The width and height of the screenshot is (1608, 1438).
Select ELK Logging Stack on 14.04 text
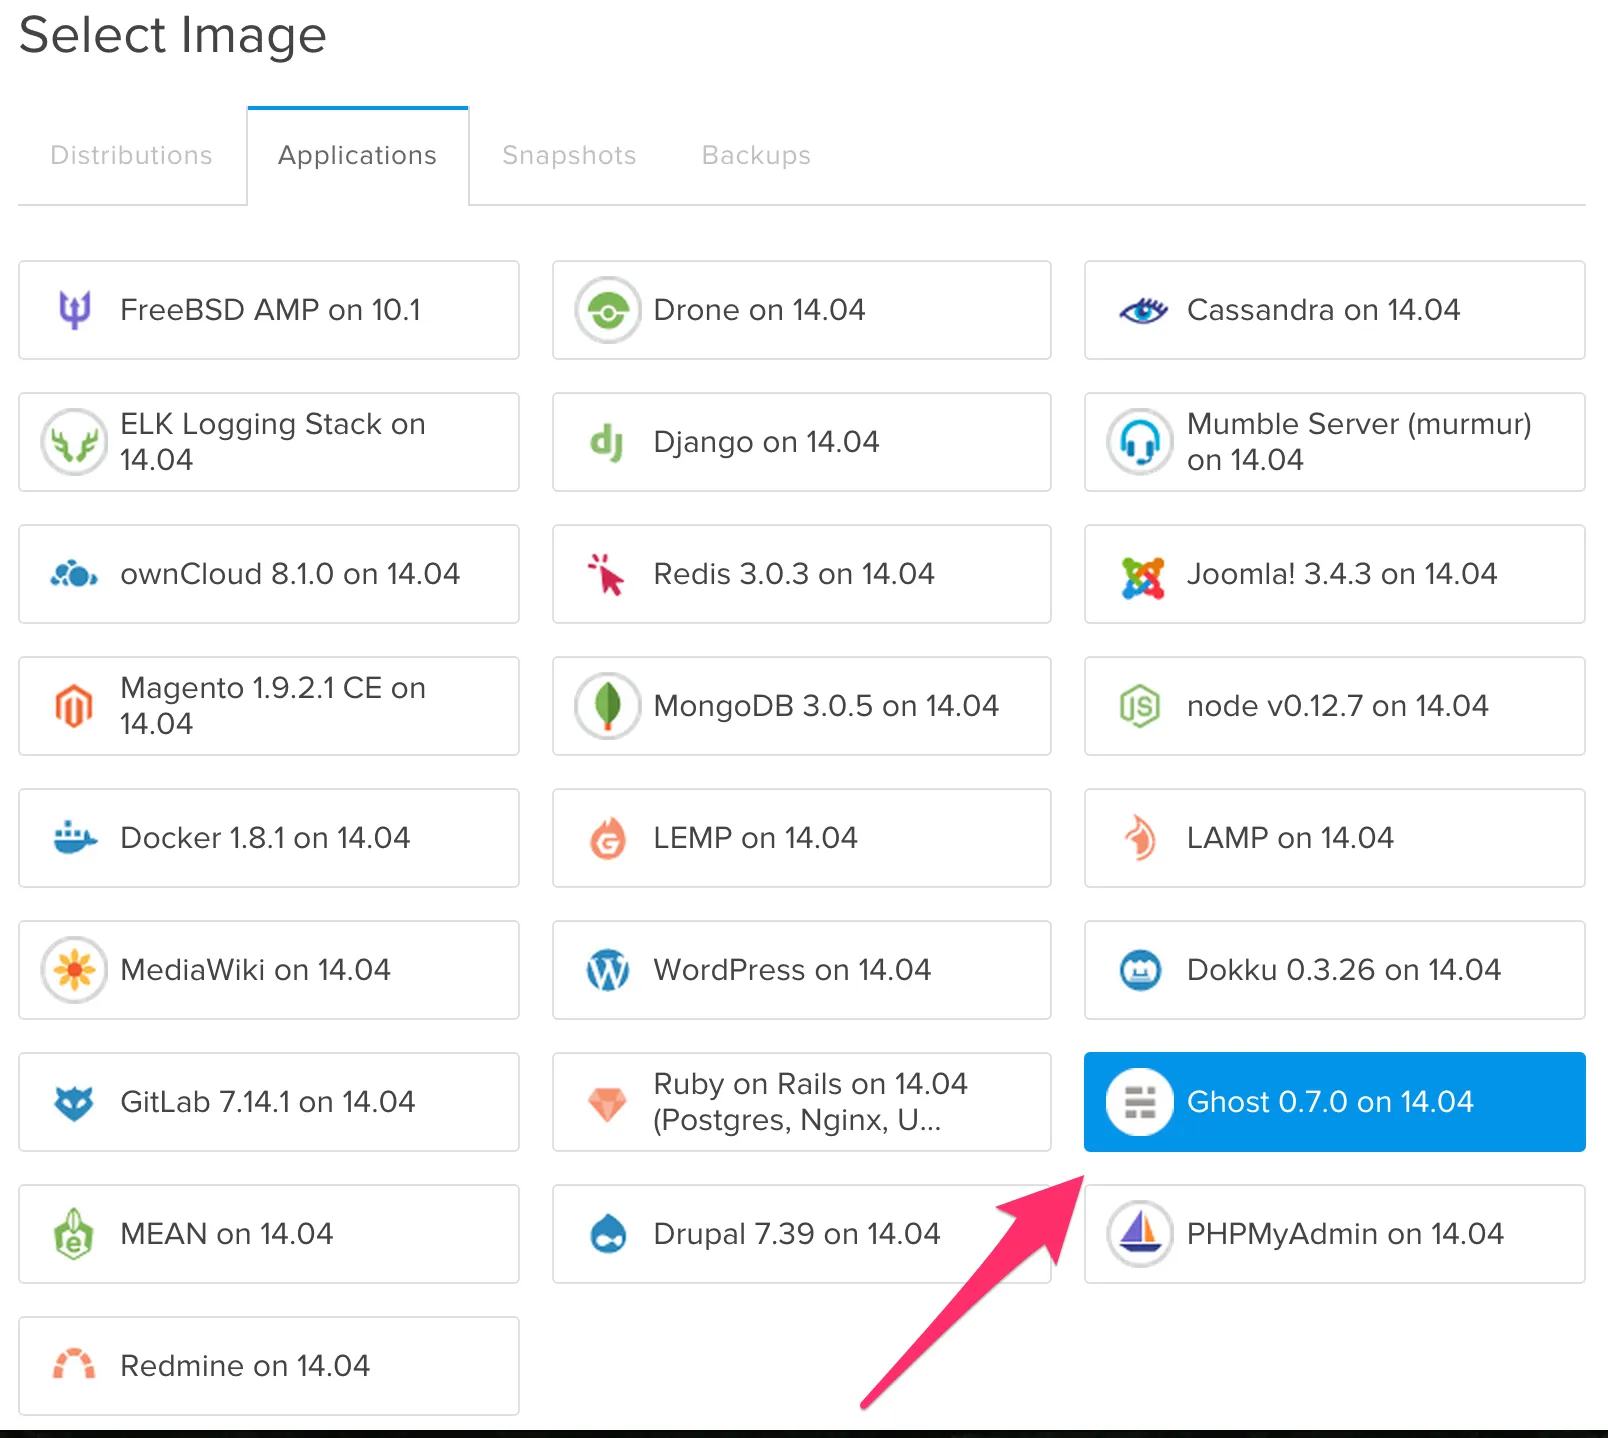pos(273,442)
